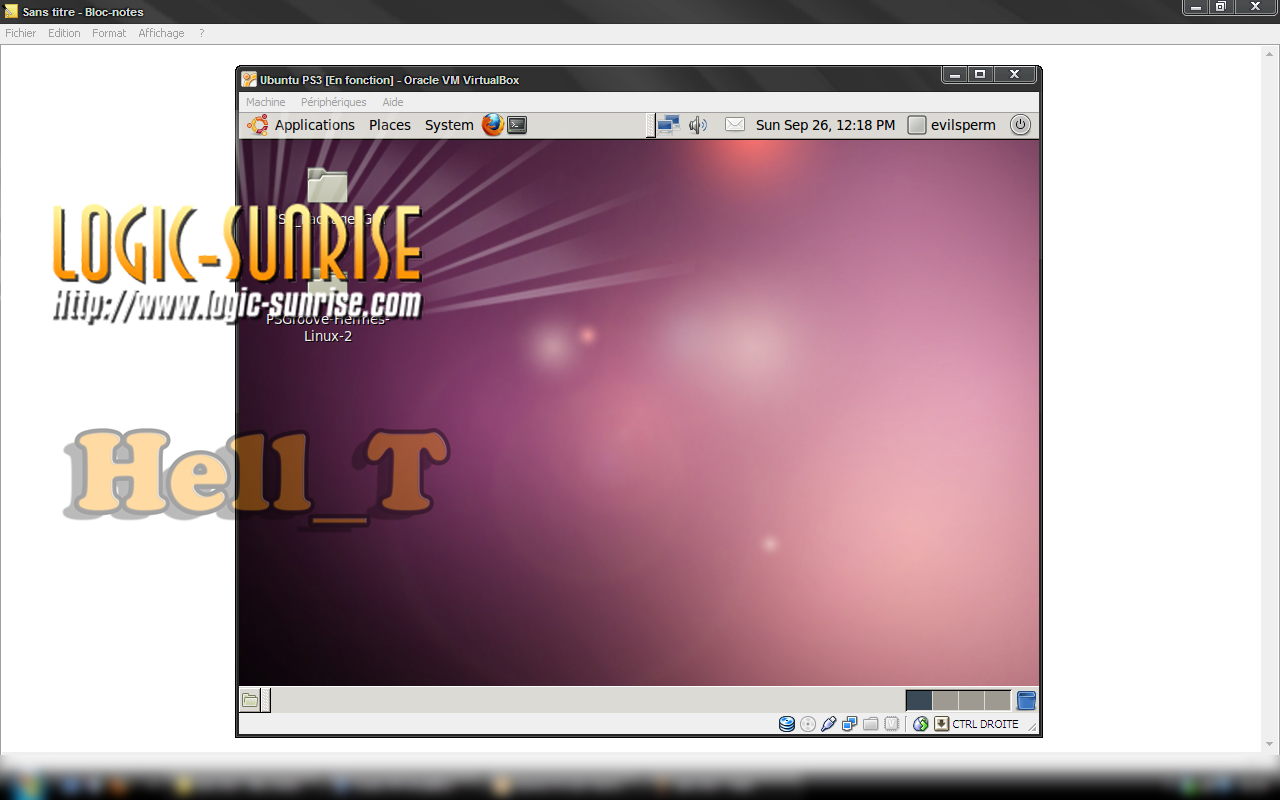The height and width of the screenshot is (800, 1280).
Task: Click the VirtualBox optical CD indicator
Action: coord(808,724)
